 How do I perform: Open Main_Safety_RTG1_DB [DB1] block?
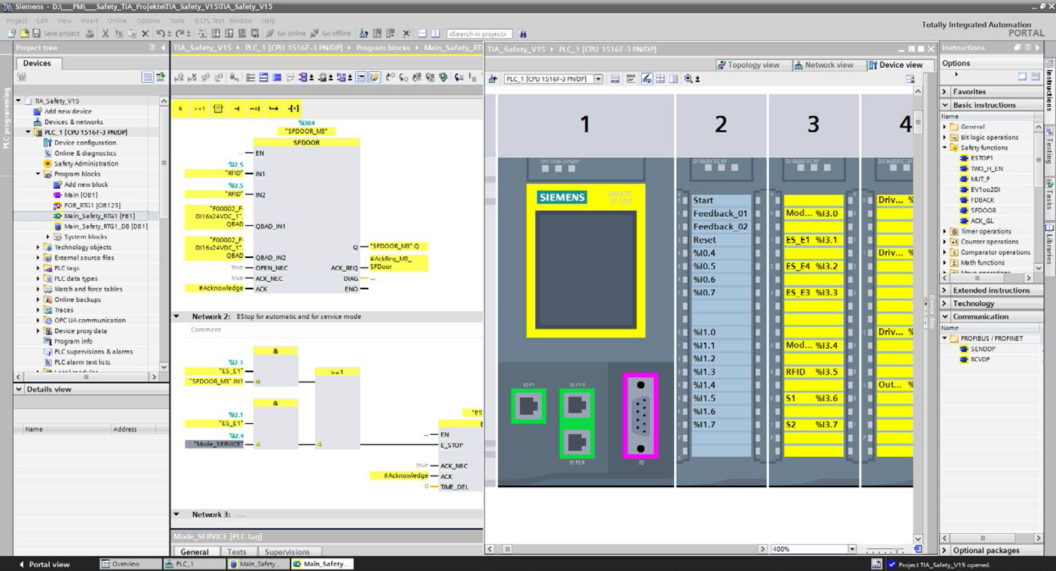105,226
